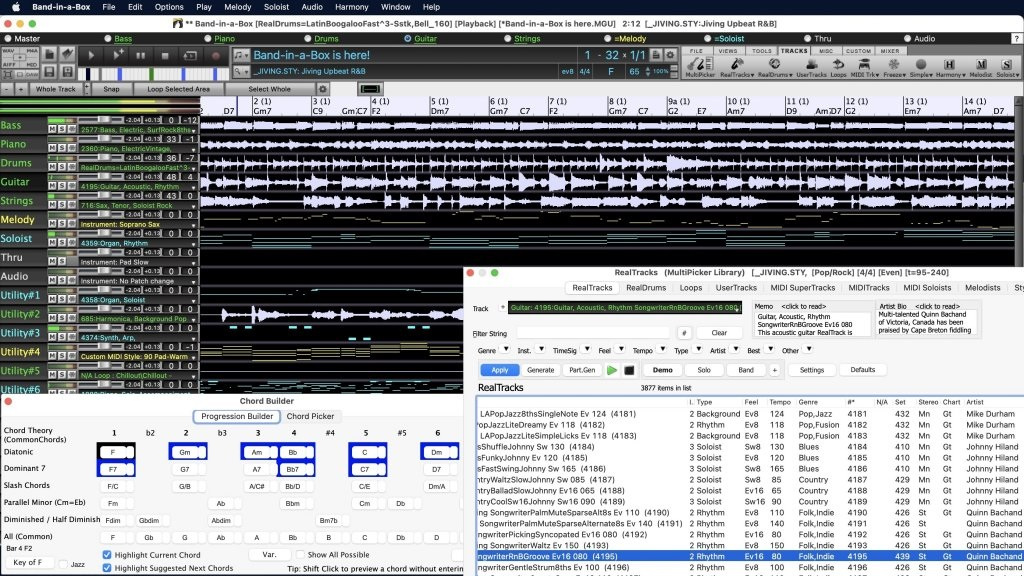1024x576 pixels.
Task: Mute the Bass track with its M button
Action: coord(50,128)
